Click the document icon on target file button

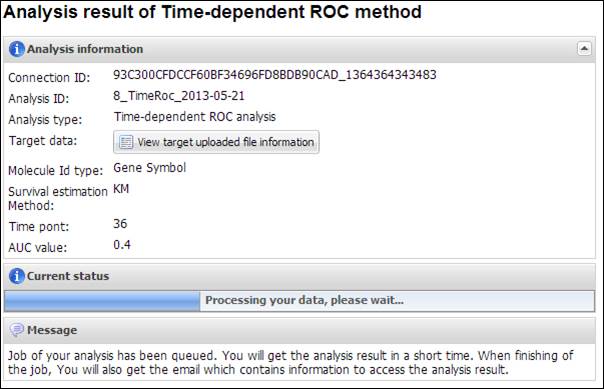[126, 142]
